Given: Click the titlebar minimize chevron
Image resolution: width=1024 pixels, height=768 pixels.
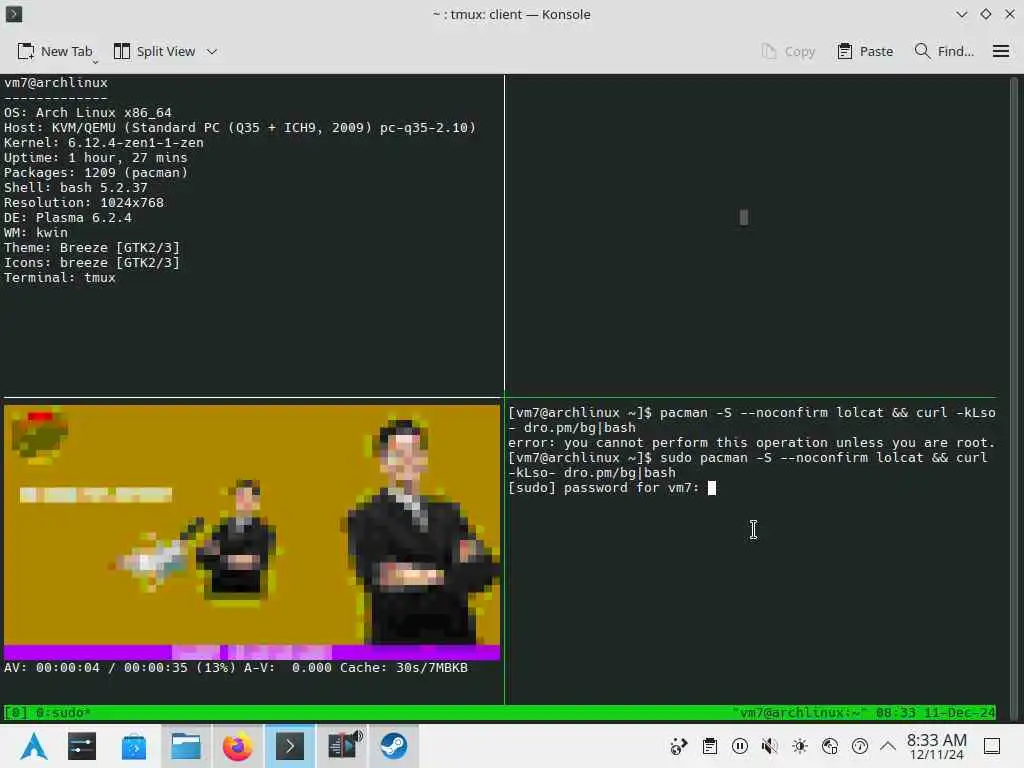Looking at the screenshot, I should point(961,14).
